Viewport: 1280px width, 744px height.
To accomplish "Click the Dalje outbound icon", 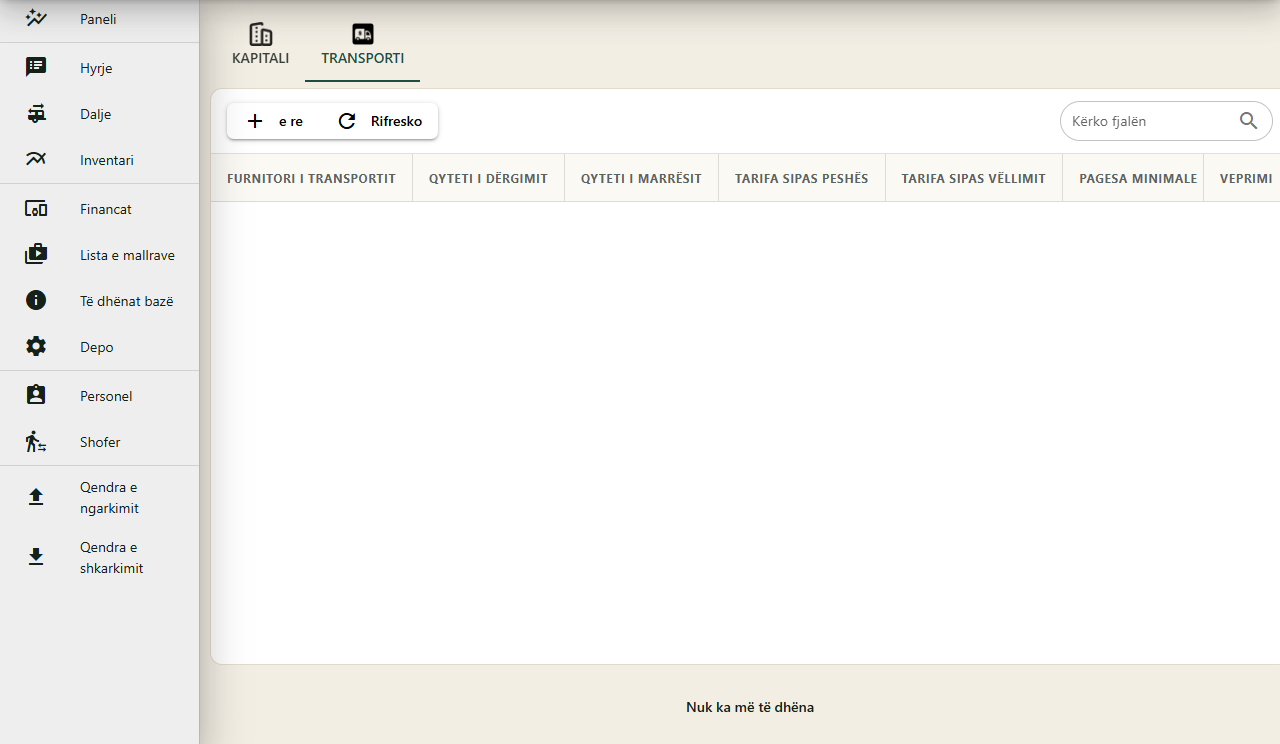I will point(36,114).
